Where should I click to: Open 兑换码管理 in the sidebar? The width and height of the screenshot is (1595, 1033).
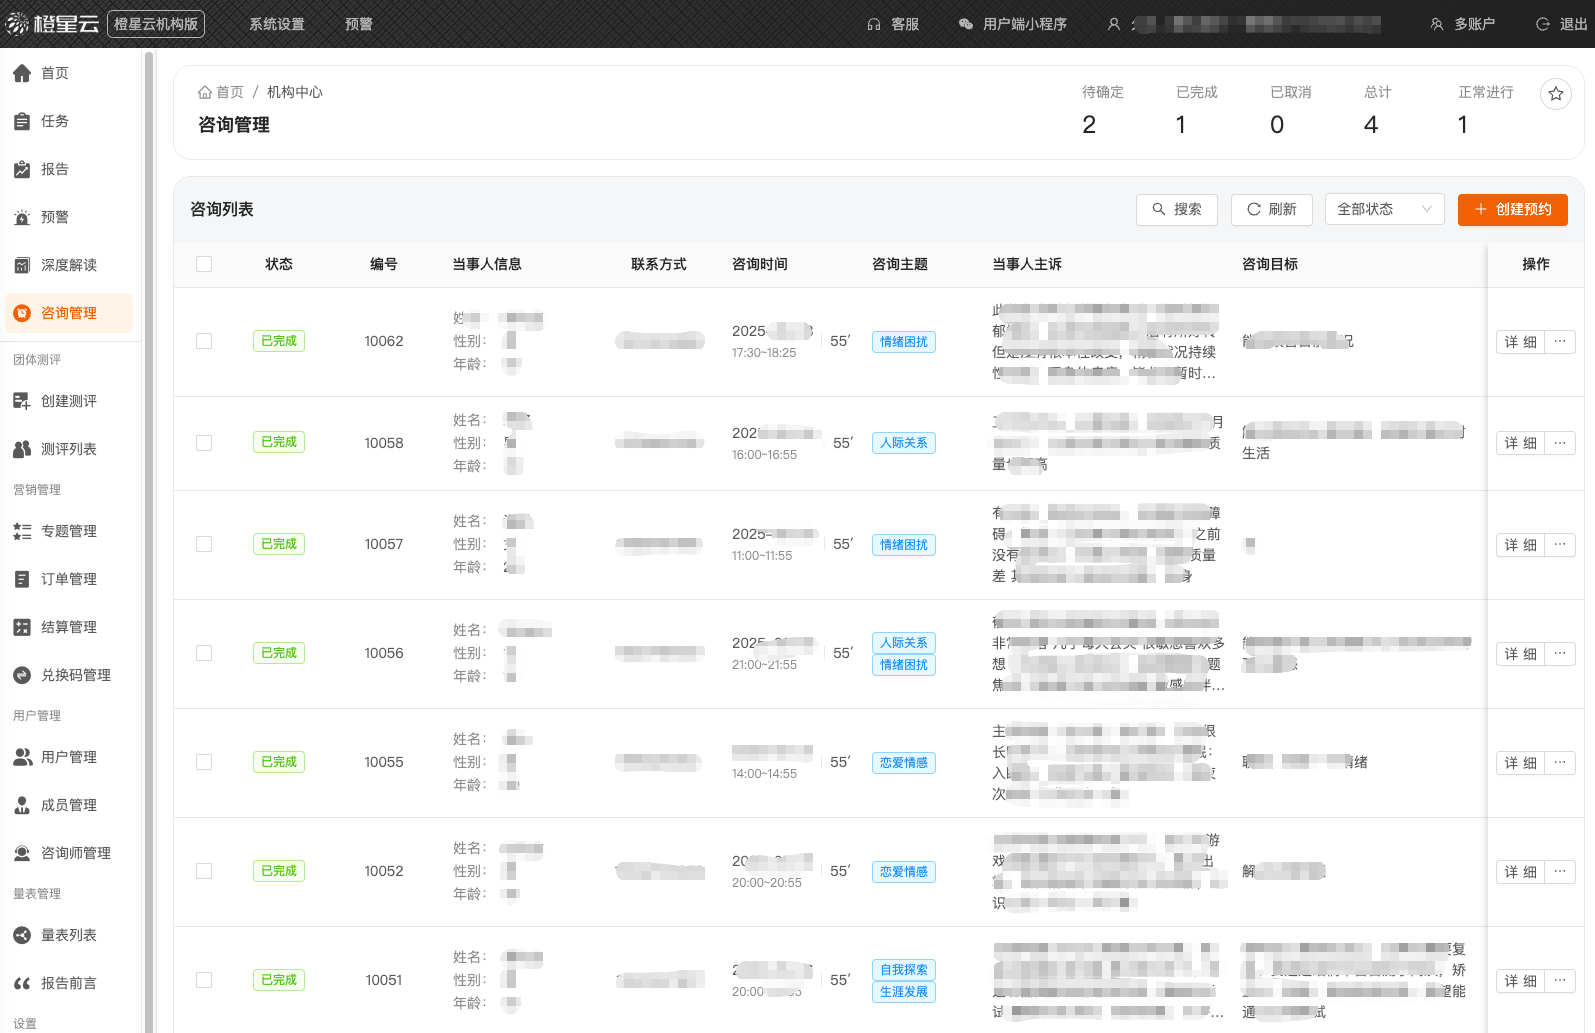(75, 675)
